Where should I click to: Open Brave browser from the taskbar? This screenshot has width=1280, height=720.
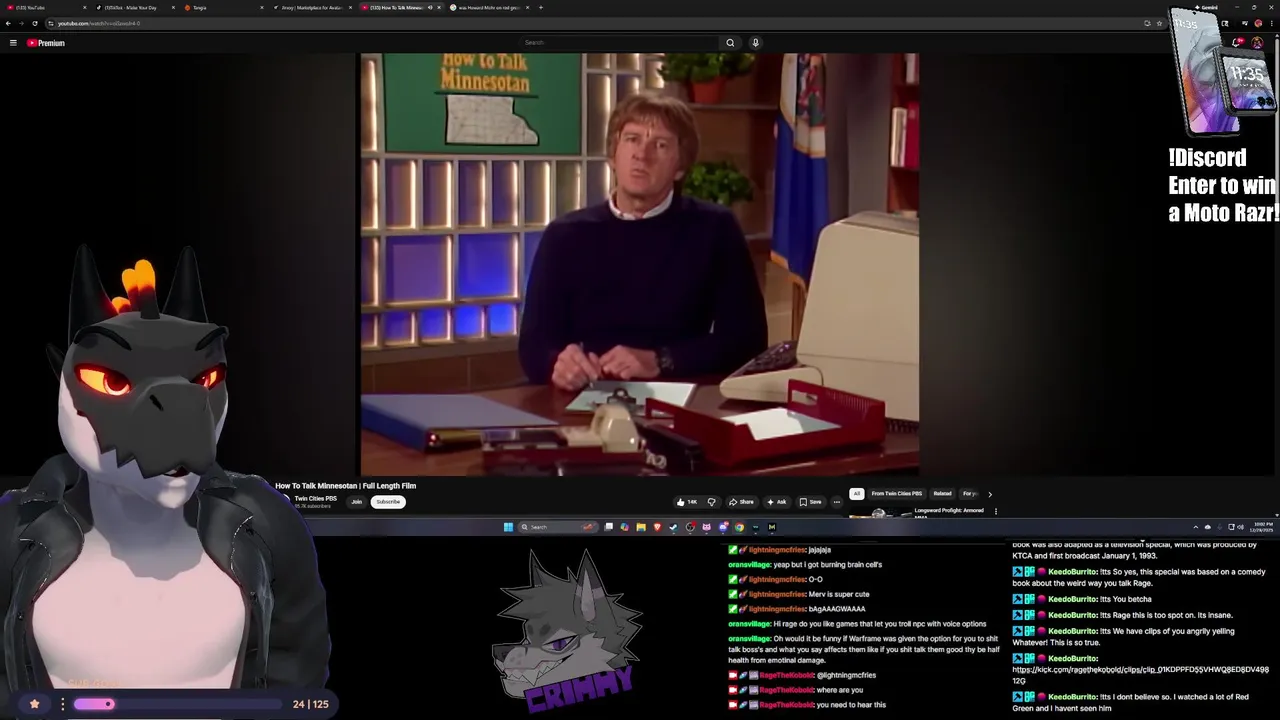(657, 527)
